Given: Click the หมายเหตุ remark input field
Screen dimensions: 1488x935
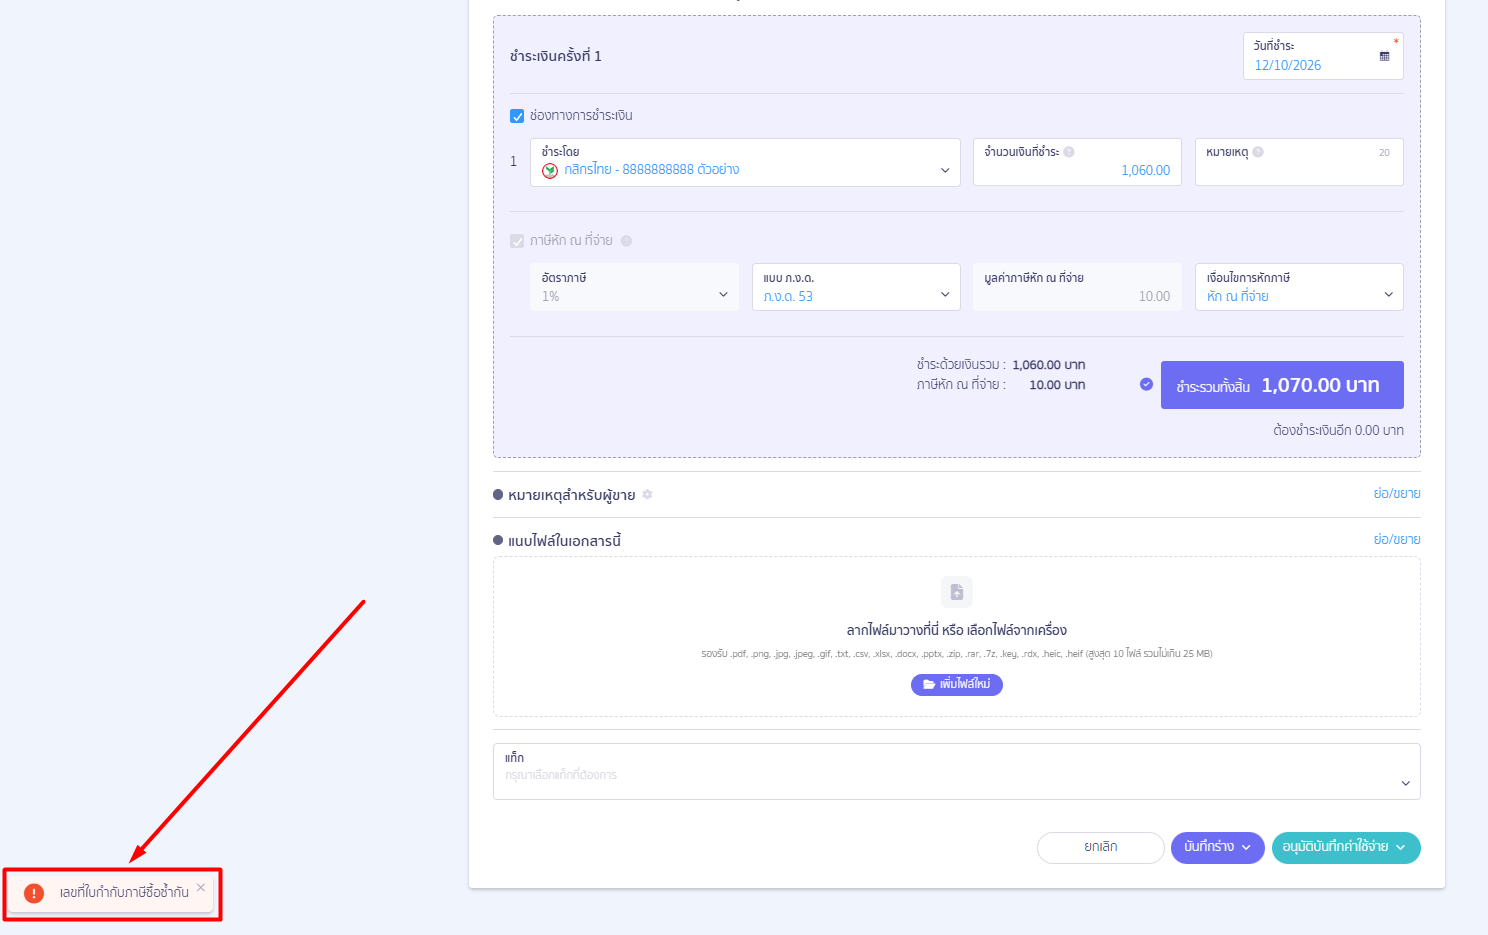Looking at the screenshot, I should [1299, 162].
